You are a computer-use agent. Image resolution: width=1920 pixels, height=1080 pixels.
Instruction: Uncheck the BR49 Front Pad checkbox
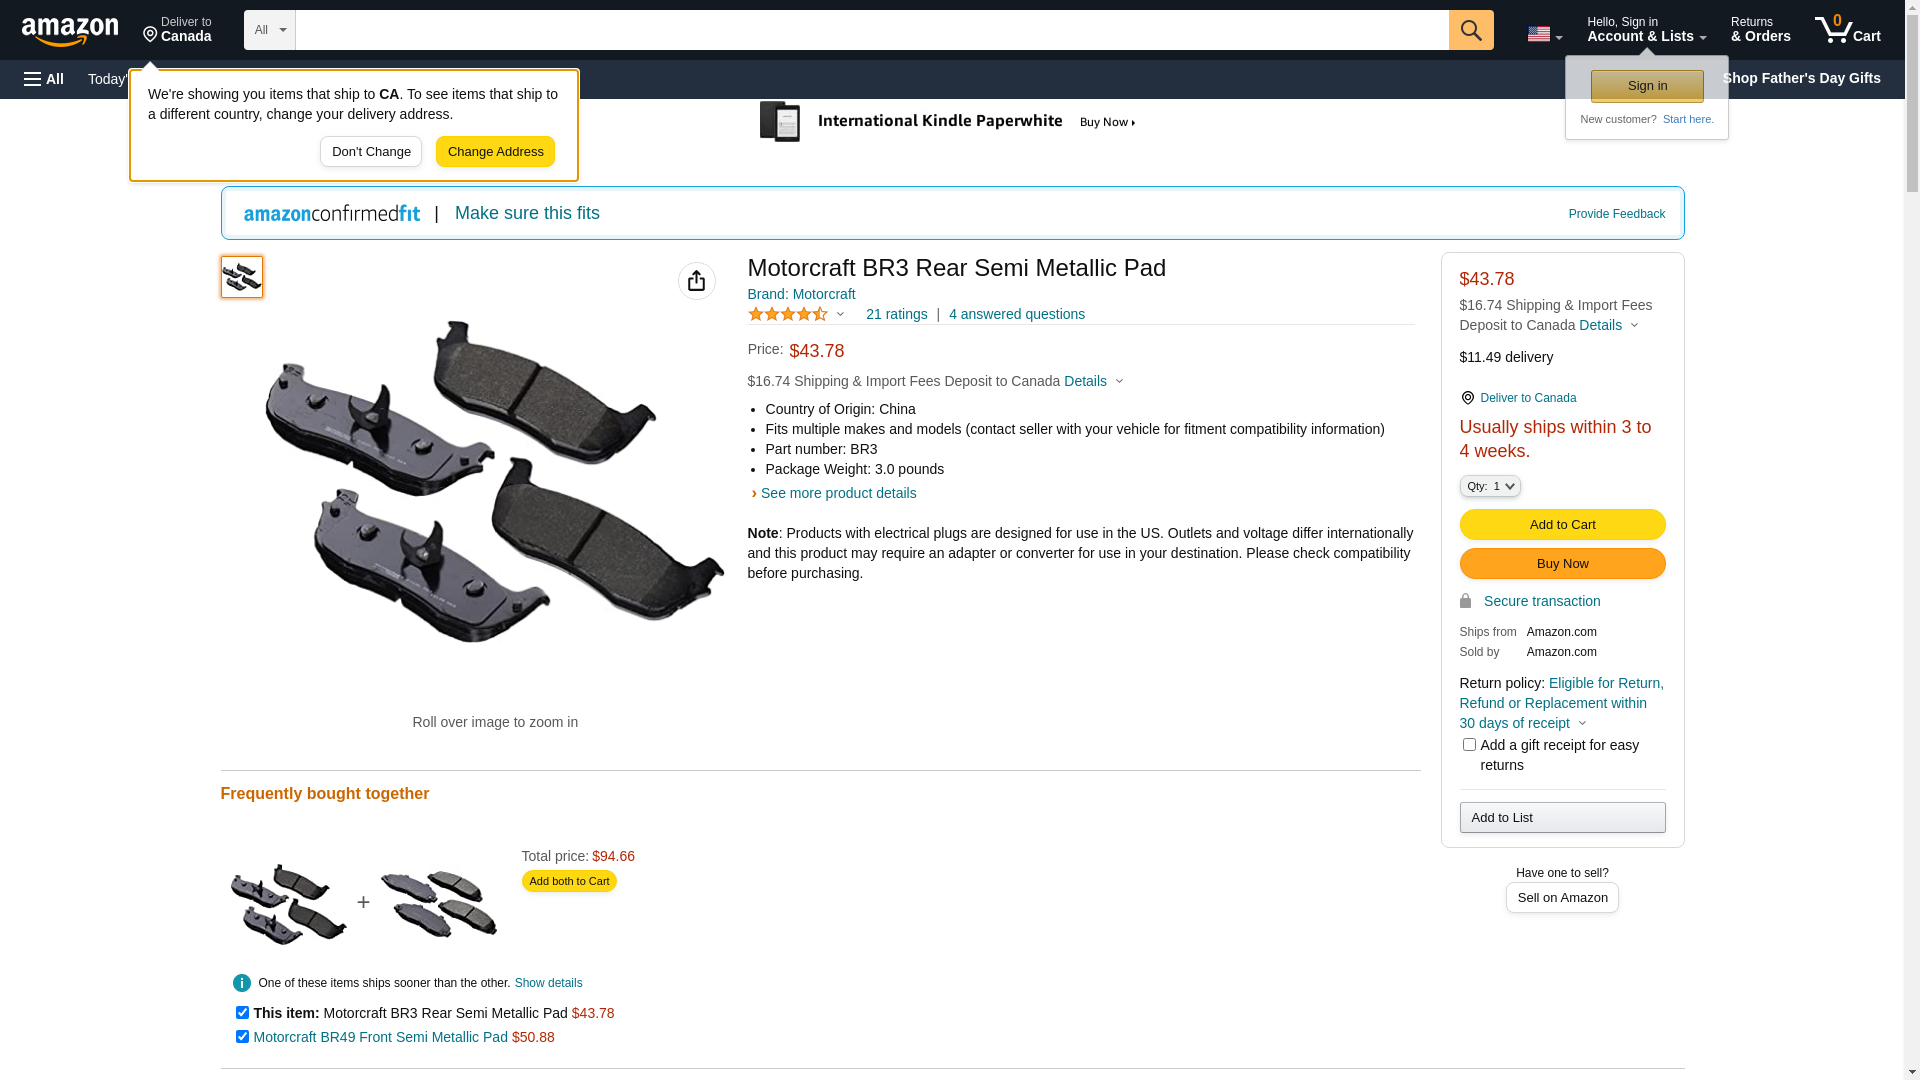click(242, 1037)
